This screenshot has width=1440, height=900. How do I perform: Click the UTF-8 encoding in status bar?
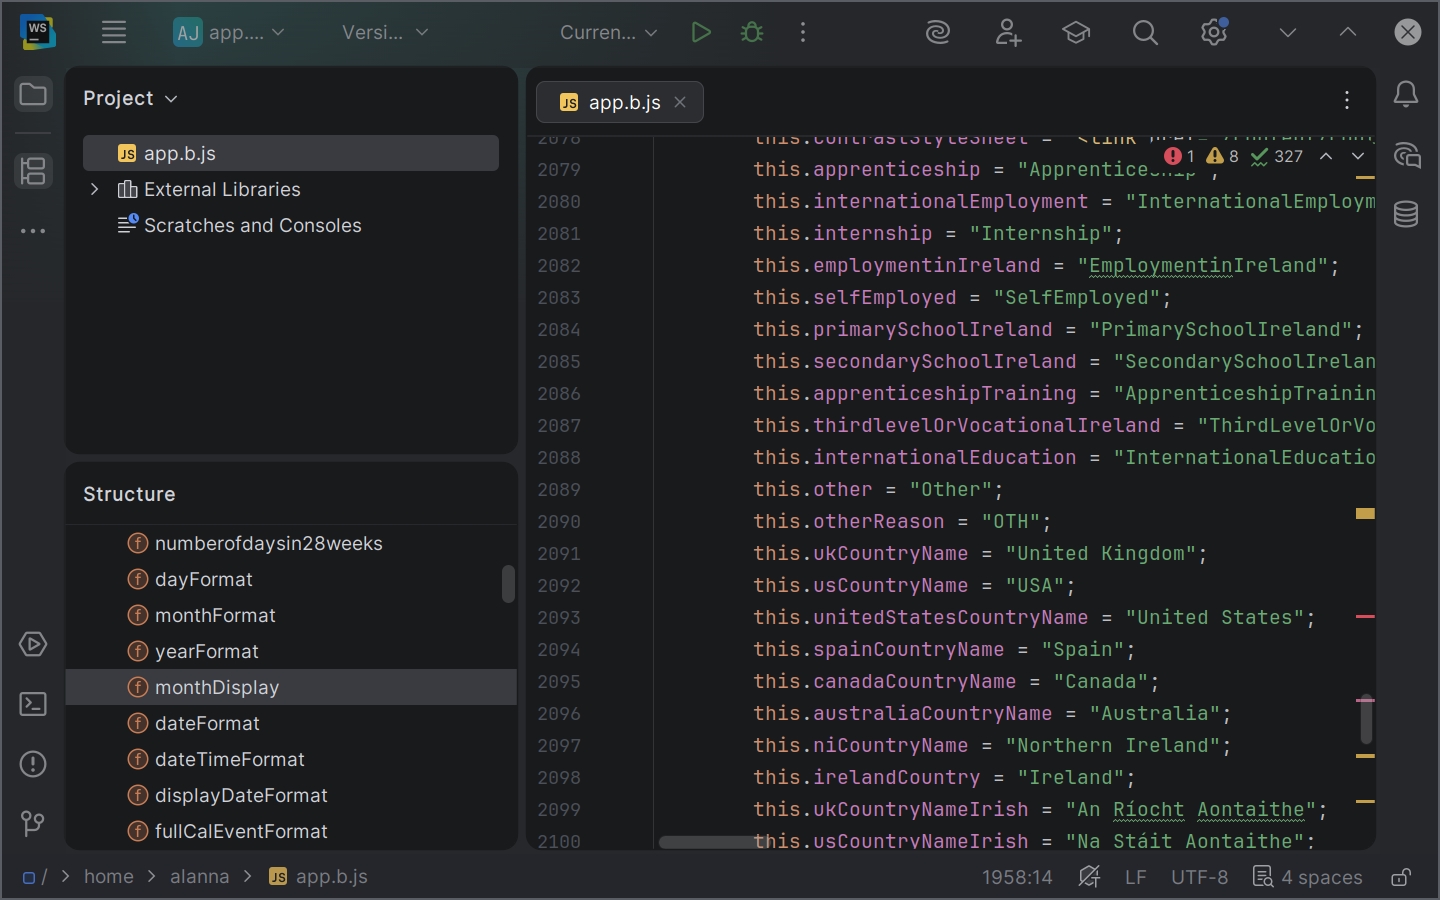pyautogui.click(x=1199, y=877)
